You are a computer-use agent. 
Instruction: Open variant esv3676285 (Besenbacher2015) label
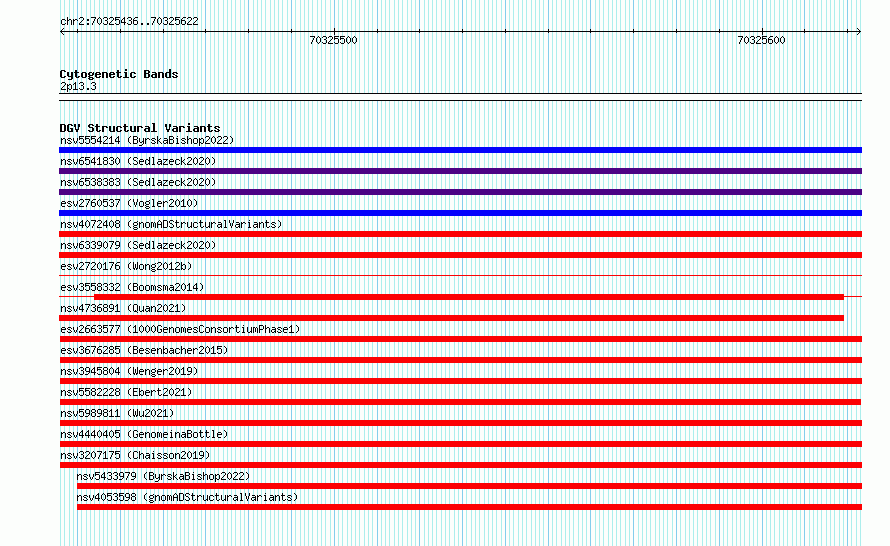coord(144,350)
